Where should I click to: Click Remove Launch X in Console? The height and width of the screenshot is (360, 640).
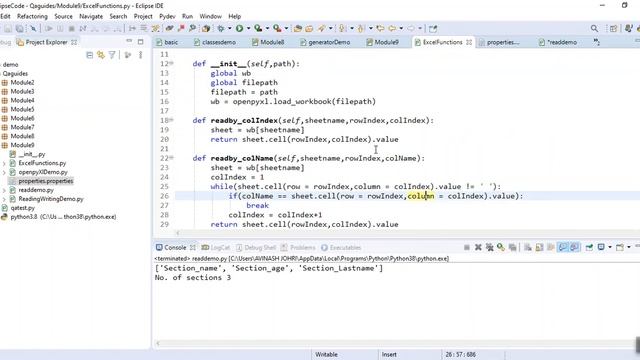click(x=478, y=247)
